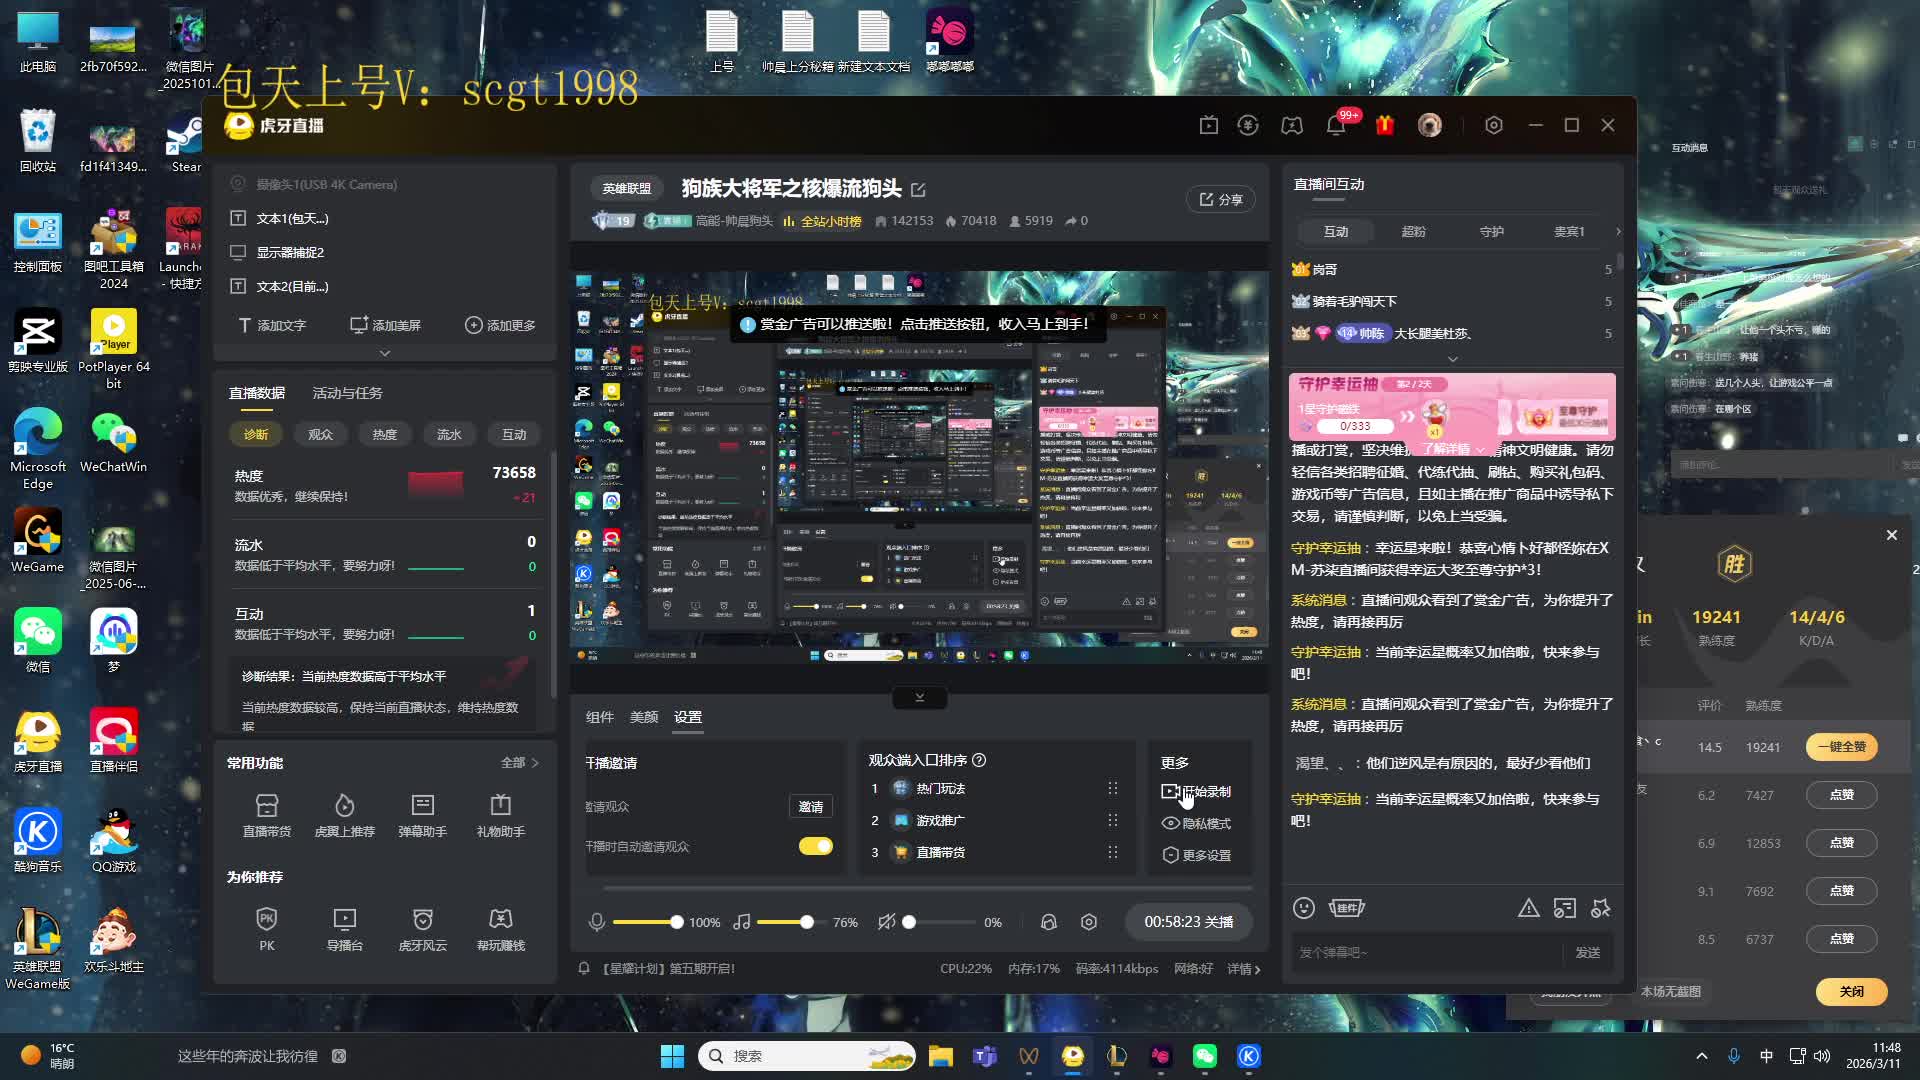
Task: Select the 美颜 tab
Action: pos(644,717)
